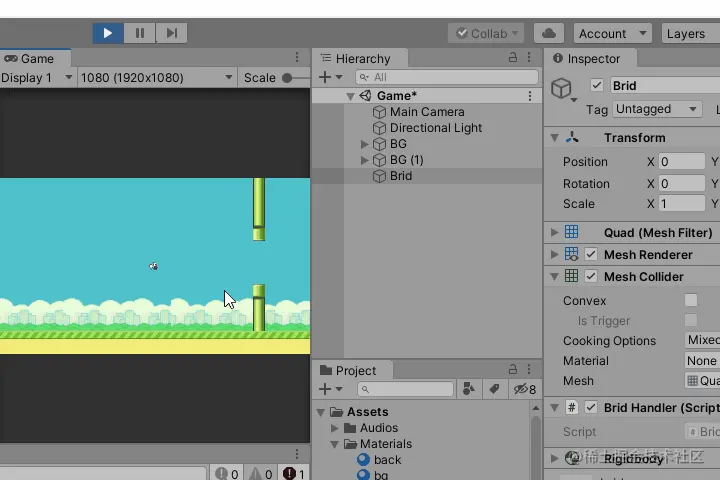Click the Position X value field
This screenshot has height=480, width=720.
(681, 162)
